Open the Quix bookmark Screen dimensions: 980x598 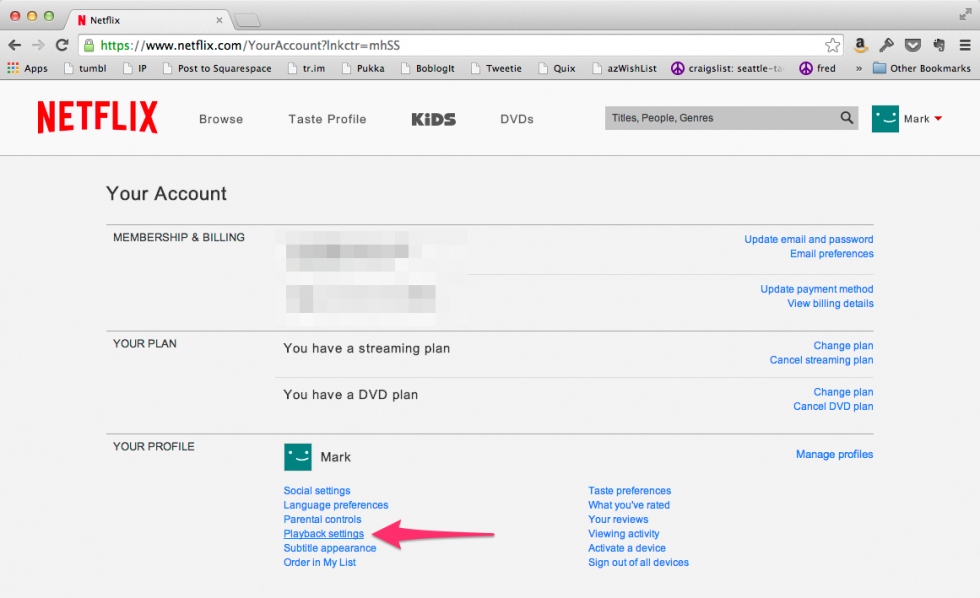[x=557, y=68]
